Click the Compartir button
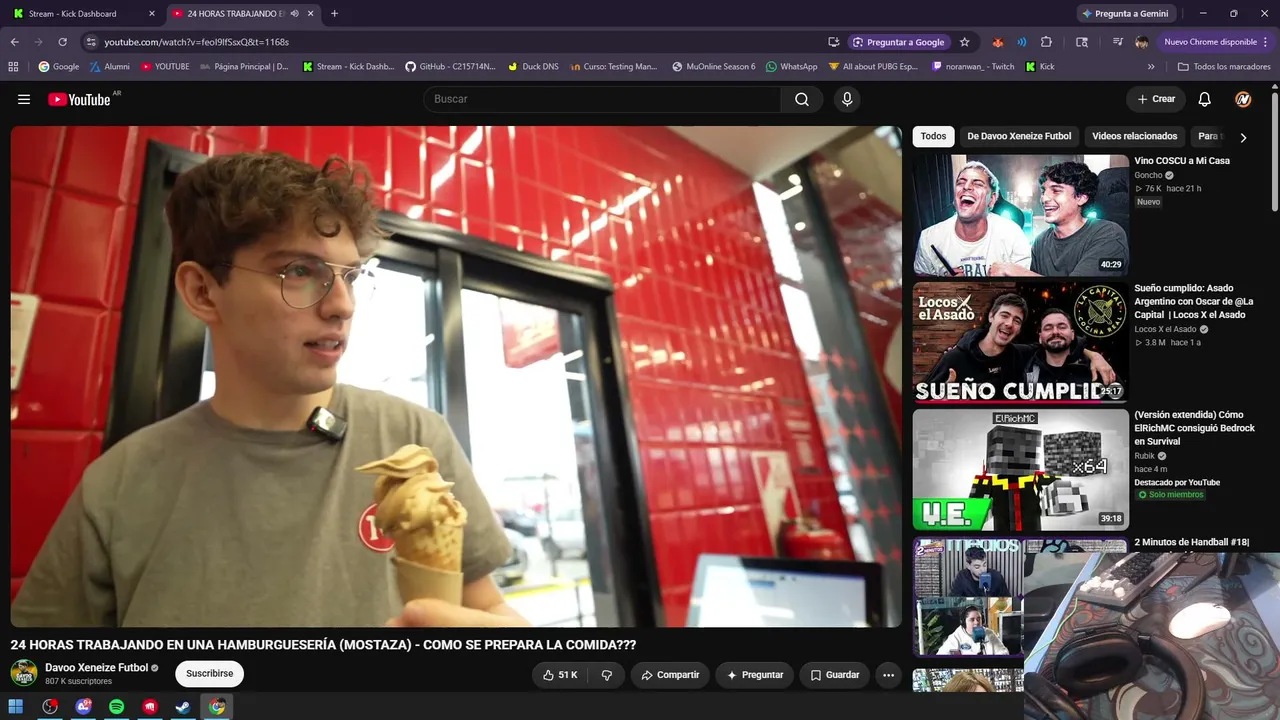 [x=670, y=675]
